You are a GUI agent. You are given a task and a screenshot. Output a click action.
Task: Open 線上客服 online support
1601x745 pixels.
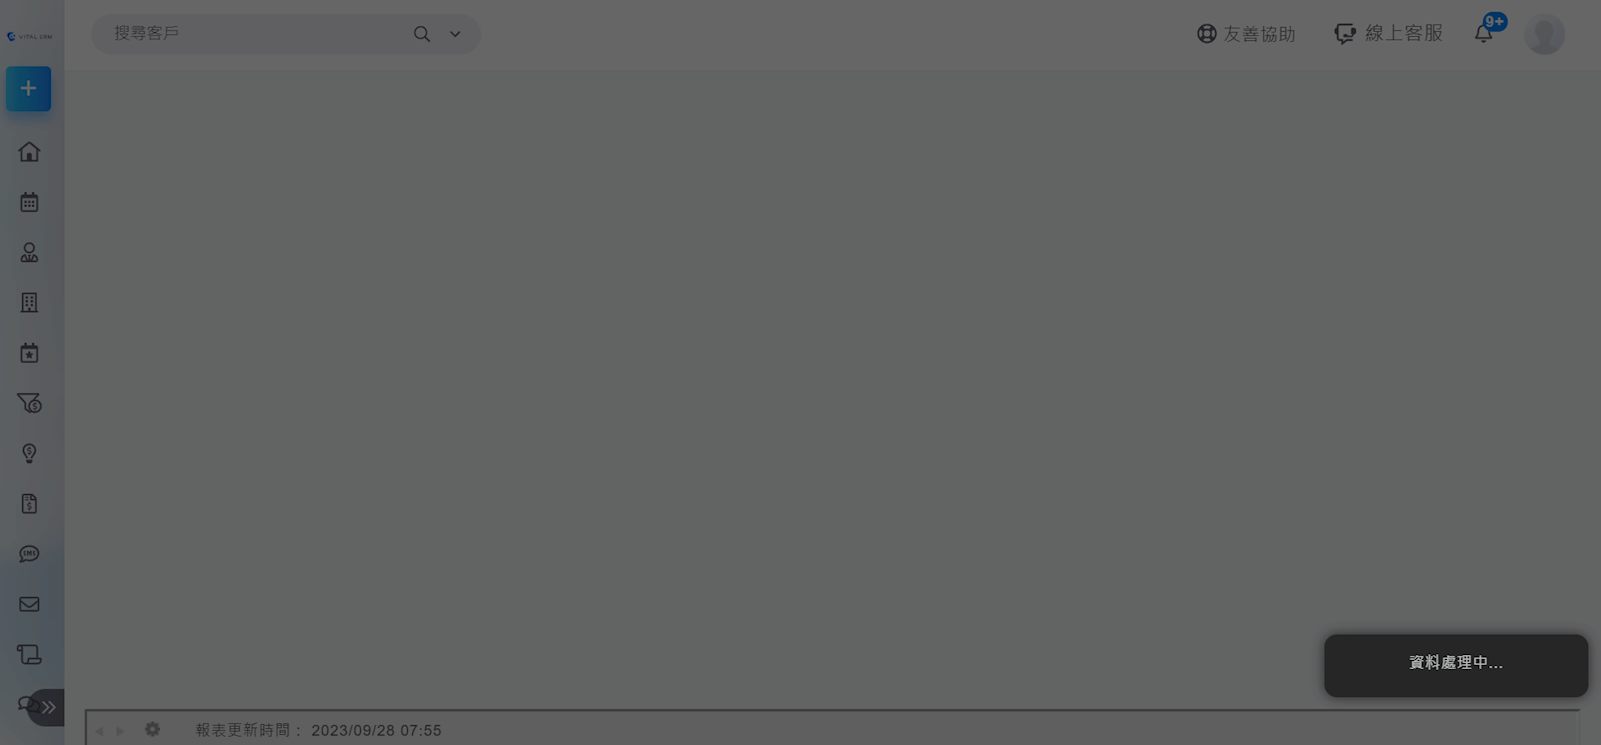pyautogui.click(x=1388, y=34)
